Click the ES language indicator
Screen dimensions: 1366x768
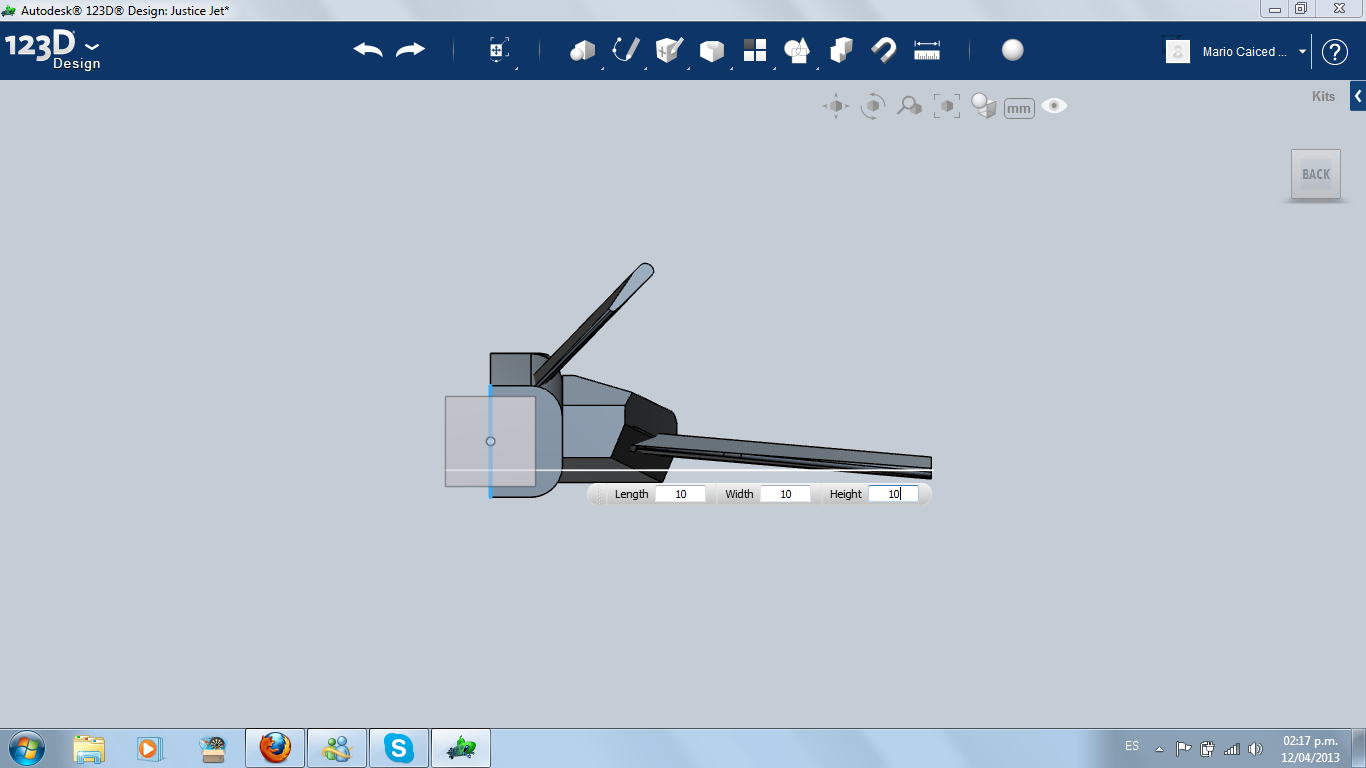(1131, 746)
